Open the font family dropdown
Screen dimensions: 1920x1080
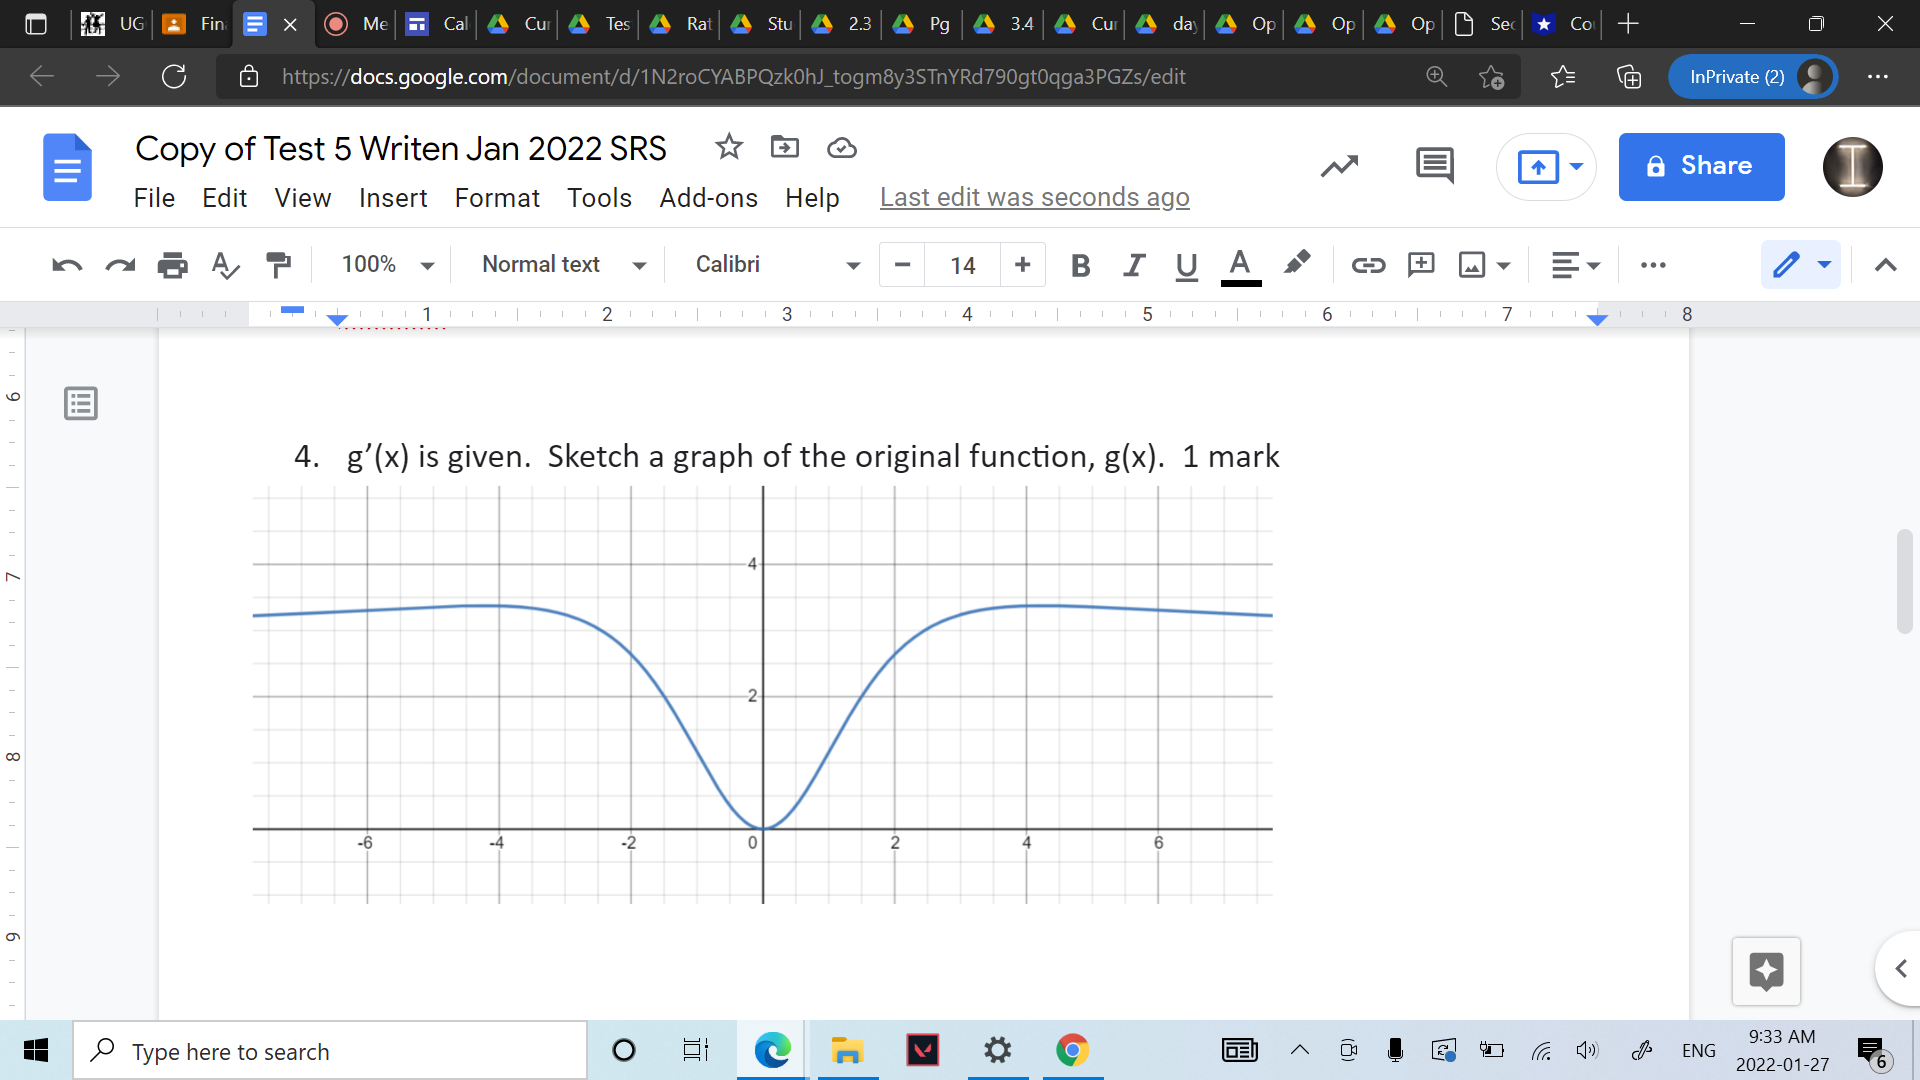[775, 265]
